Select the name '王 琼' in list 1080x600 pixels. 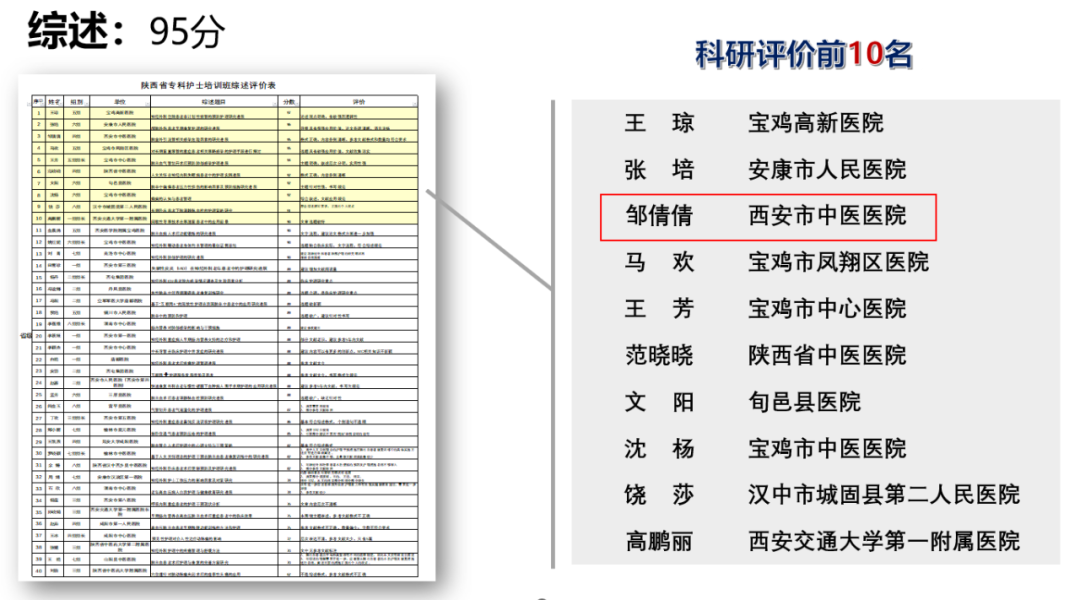coord(659,123)
